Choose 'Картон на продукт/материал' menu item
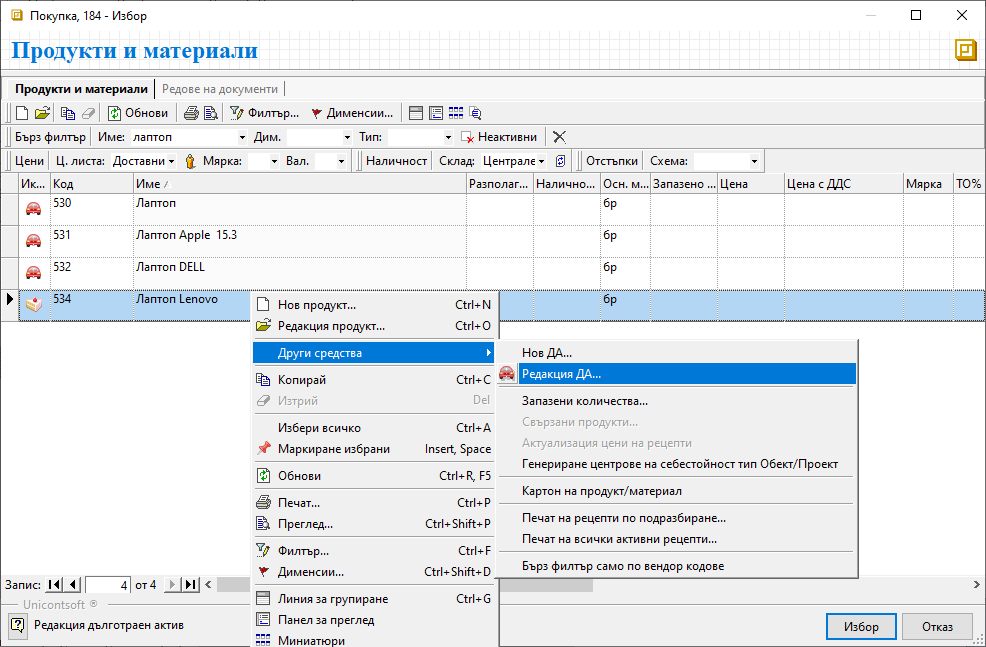This screenshot has width=986, height=647. pos(602,491)
